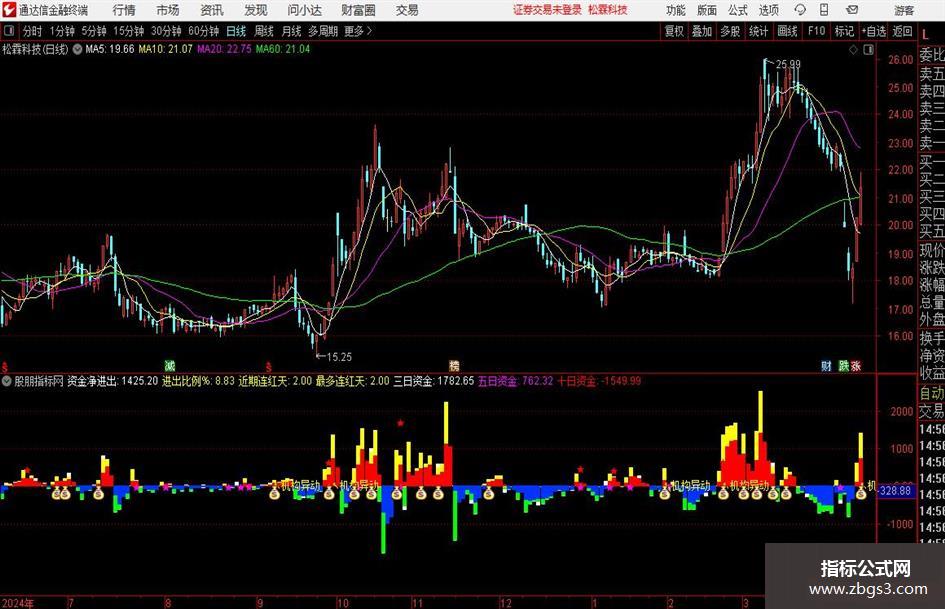
Task: Select the 多周期 multi-period tab
Action: coord(323,31)
